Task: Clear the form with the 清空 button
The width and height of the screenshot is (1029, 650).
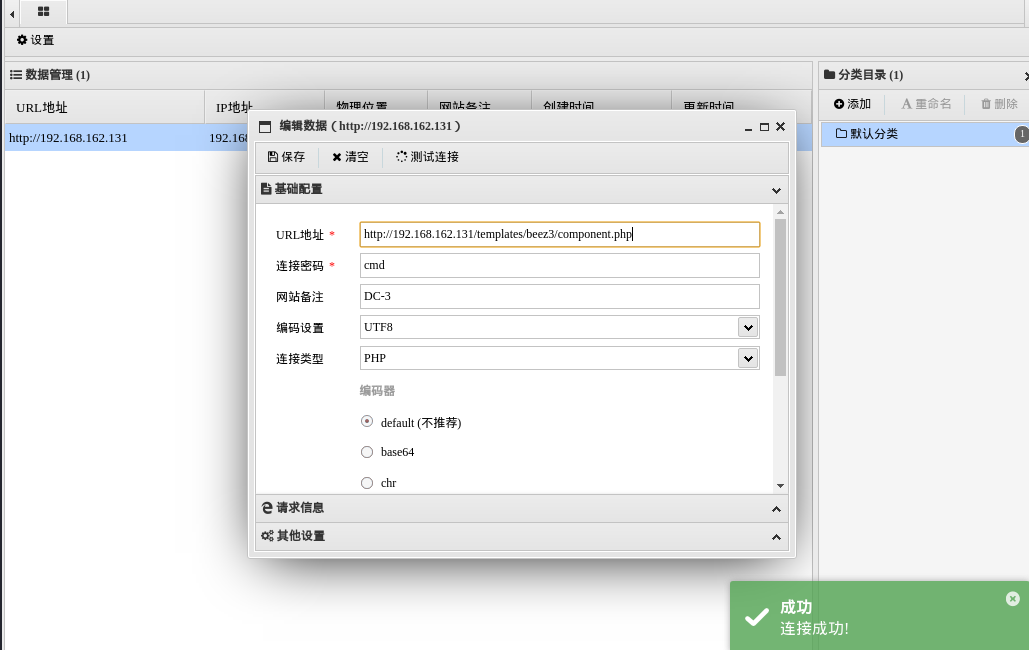Action: coord(350,157)
